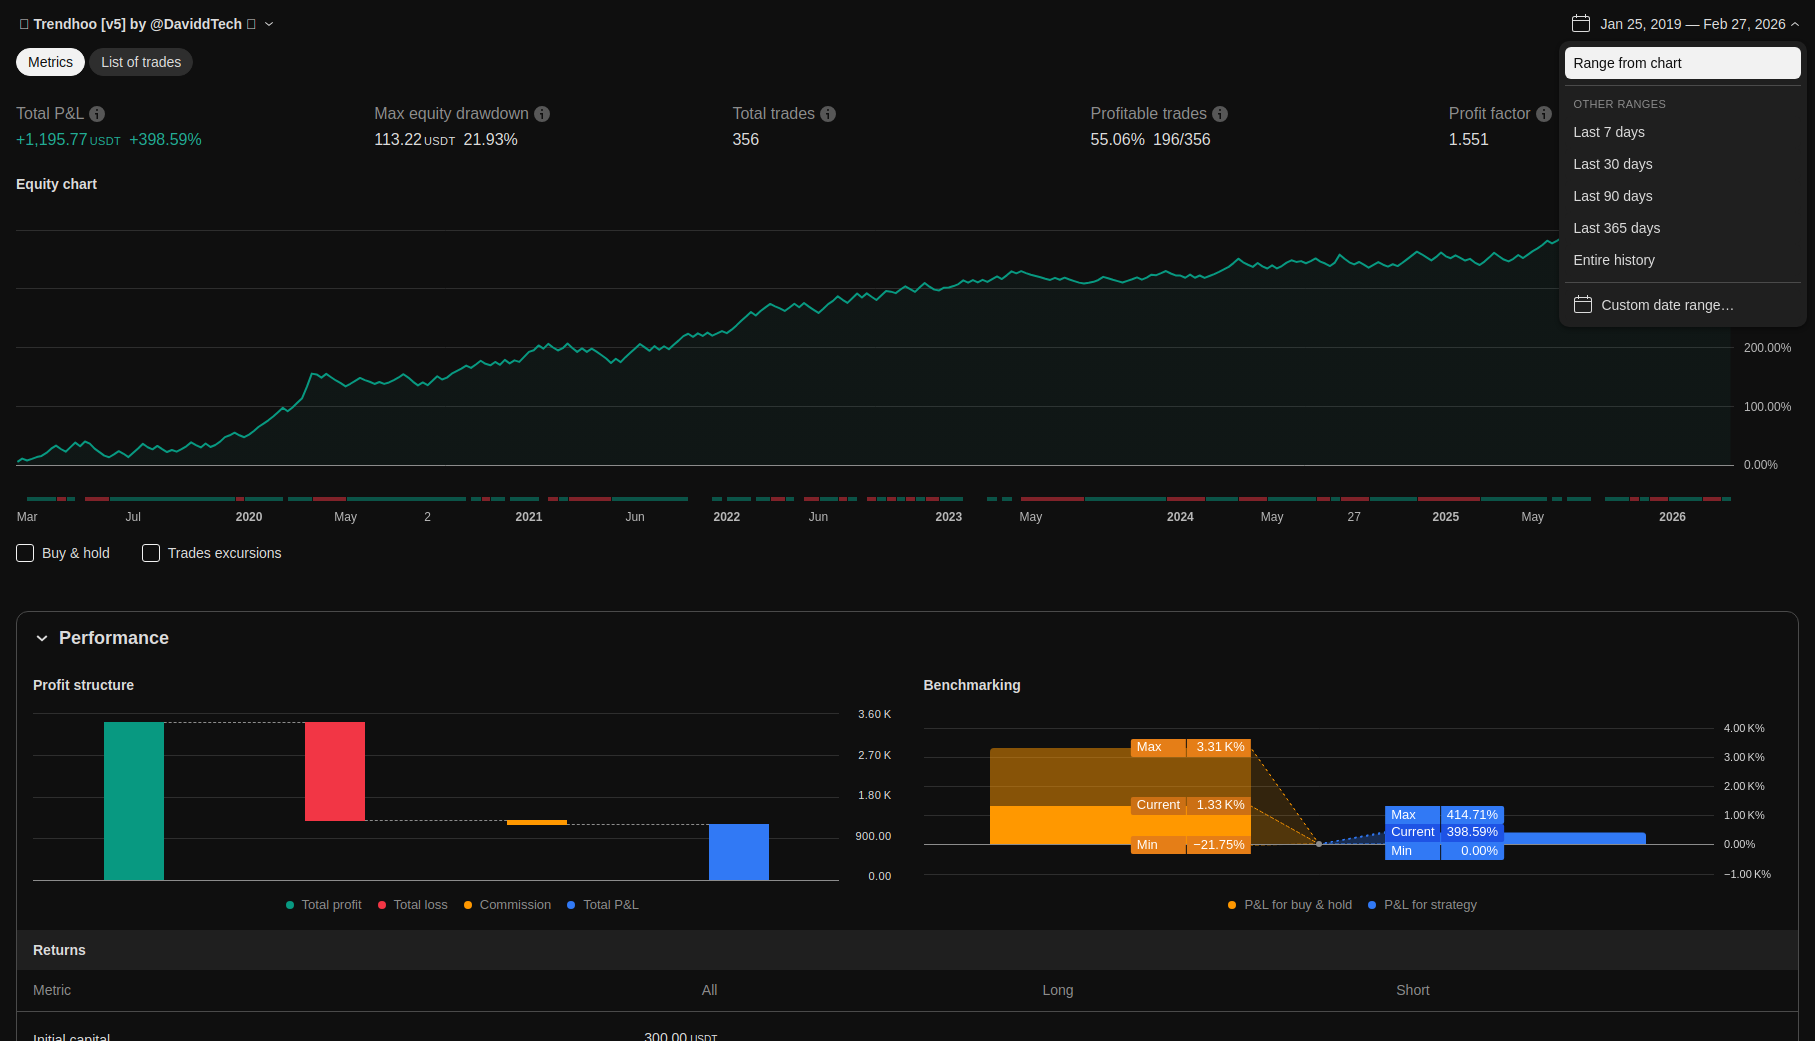Image resolution: width=1815 pixels, height=1041 pixels.
Task: Click info icon next to Total P&L
Action: coord(97,114)
